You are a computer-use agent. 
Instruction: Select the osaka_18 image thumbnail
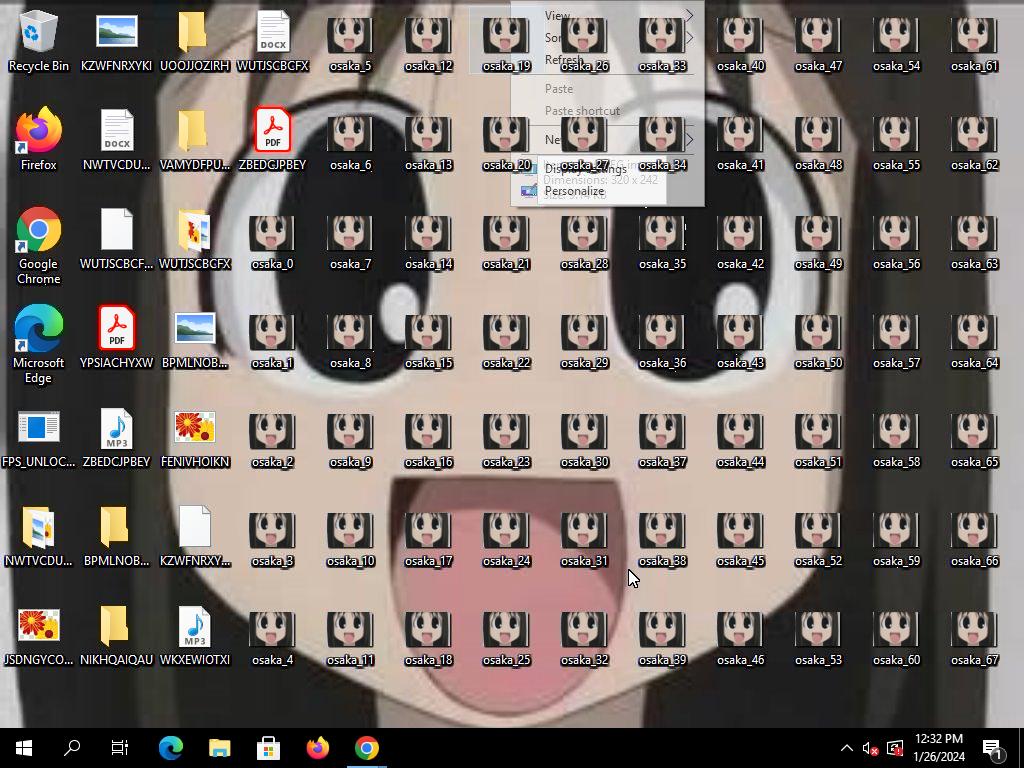tap(428, 639)
